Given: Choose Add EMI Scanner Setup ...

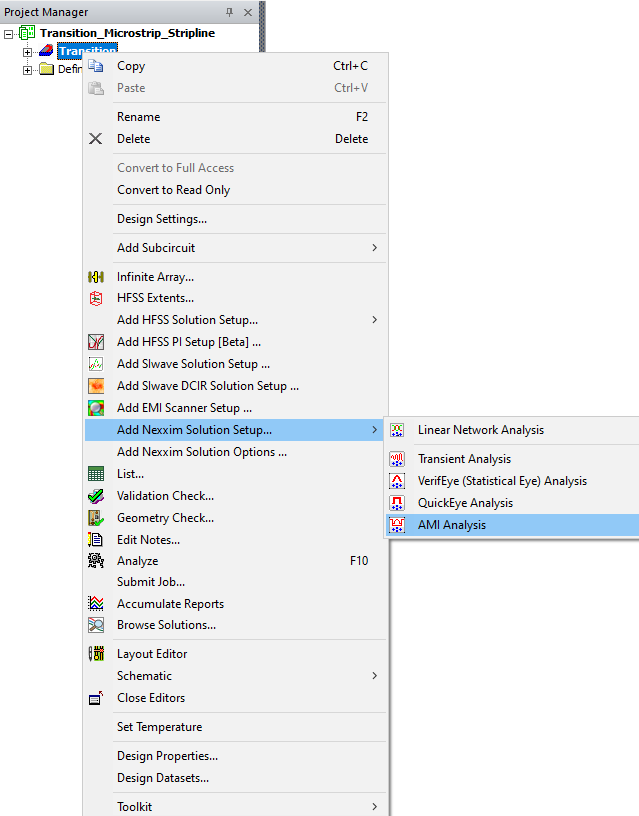Looking at the screenshot, I should coord(235,408).
